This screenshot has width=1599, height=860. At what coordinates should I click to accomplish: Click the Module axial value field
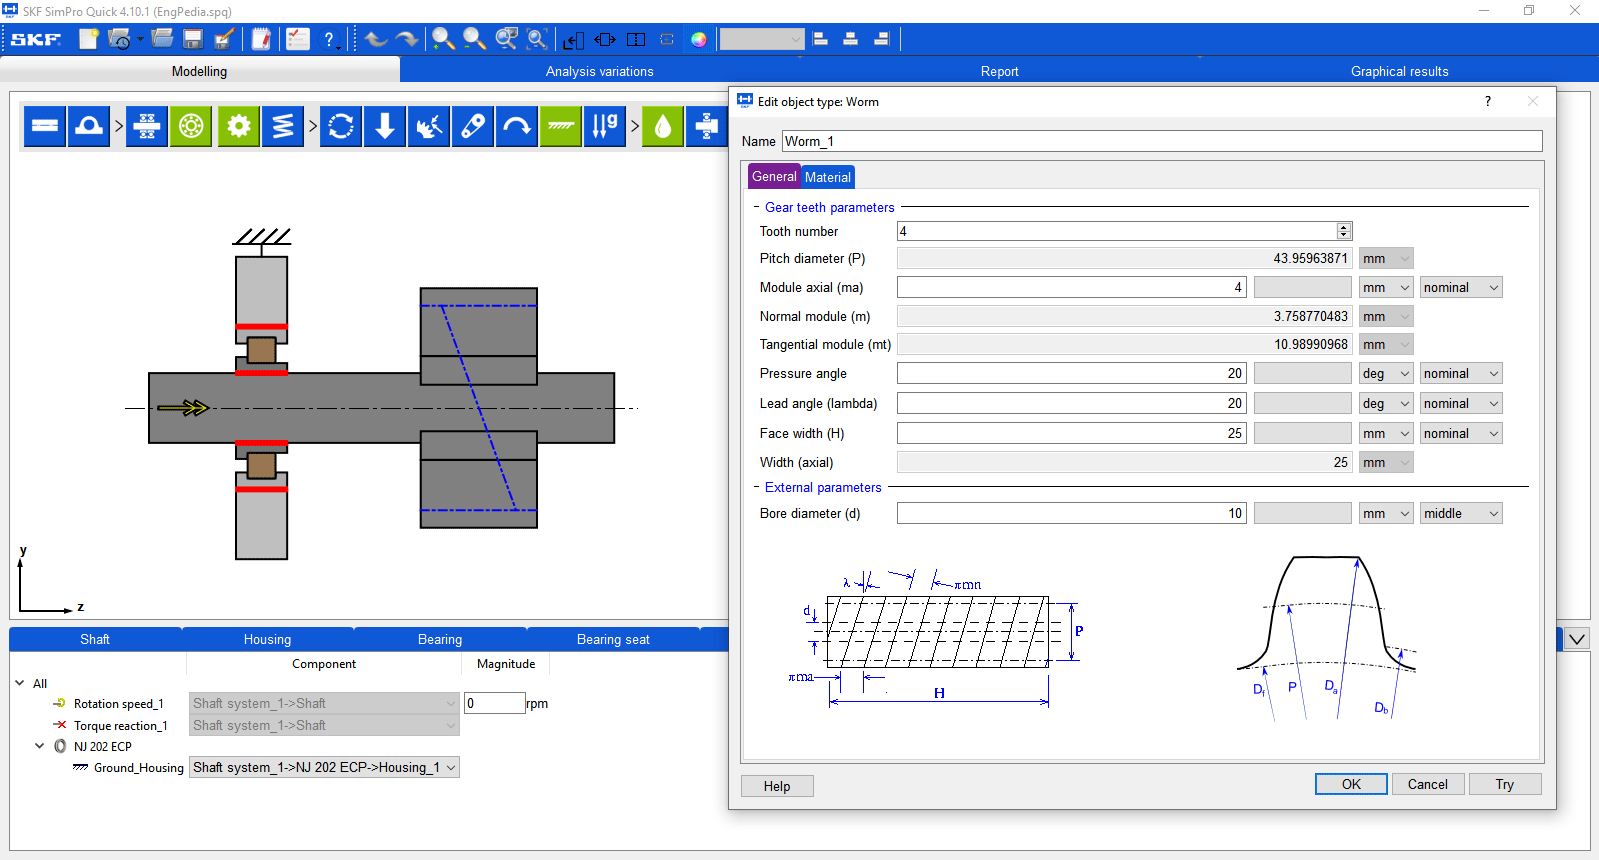point(1071,287)
